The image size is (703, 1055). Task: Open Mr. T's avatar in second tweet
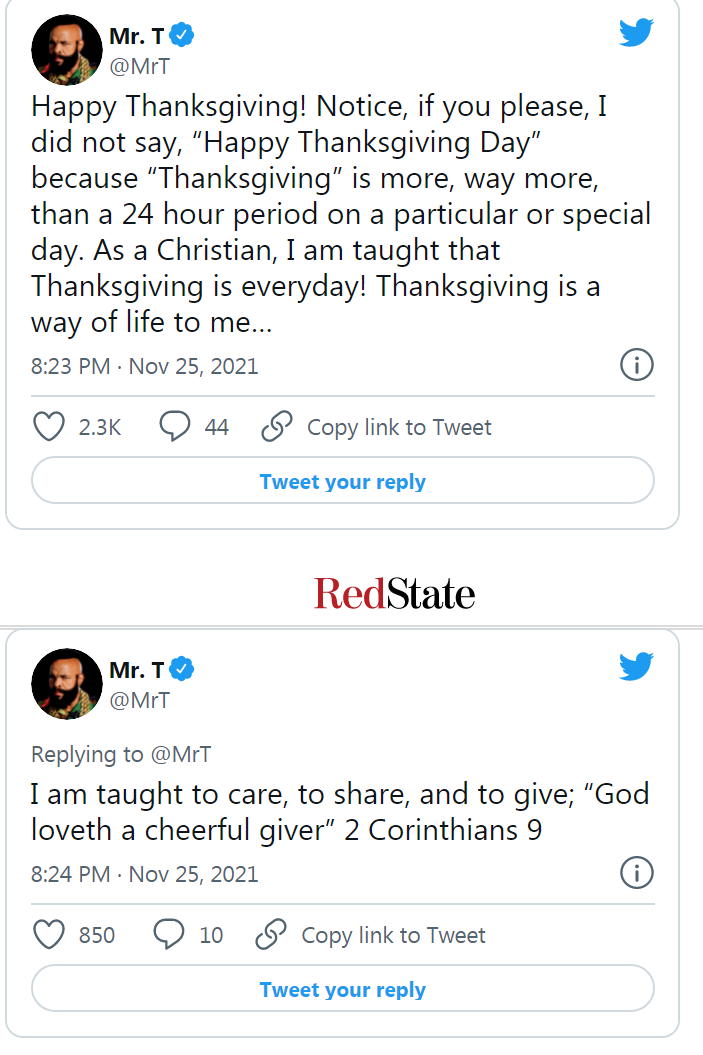pos(67,684)
